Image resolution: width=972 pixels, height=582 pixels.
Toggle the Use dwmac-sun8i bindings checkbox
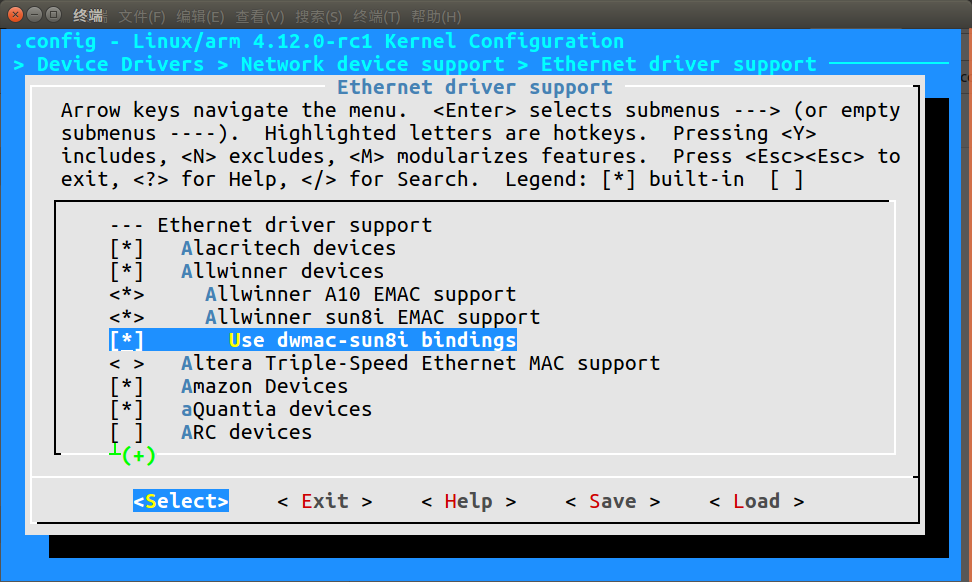126,340
